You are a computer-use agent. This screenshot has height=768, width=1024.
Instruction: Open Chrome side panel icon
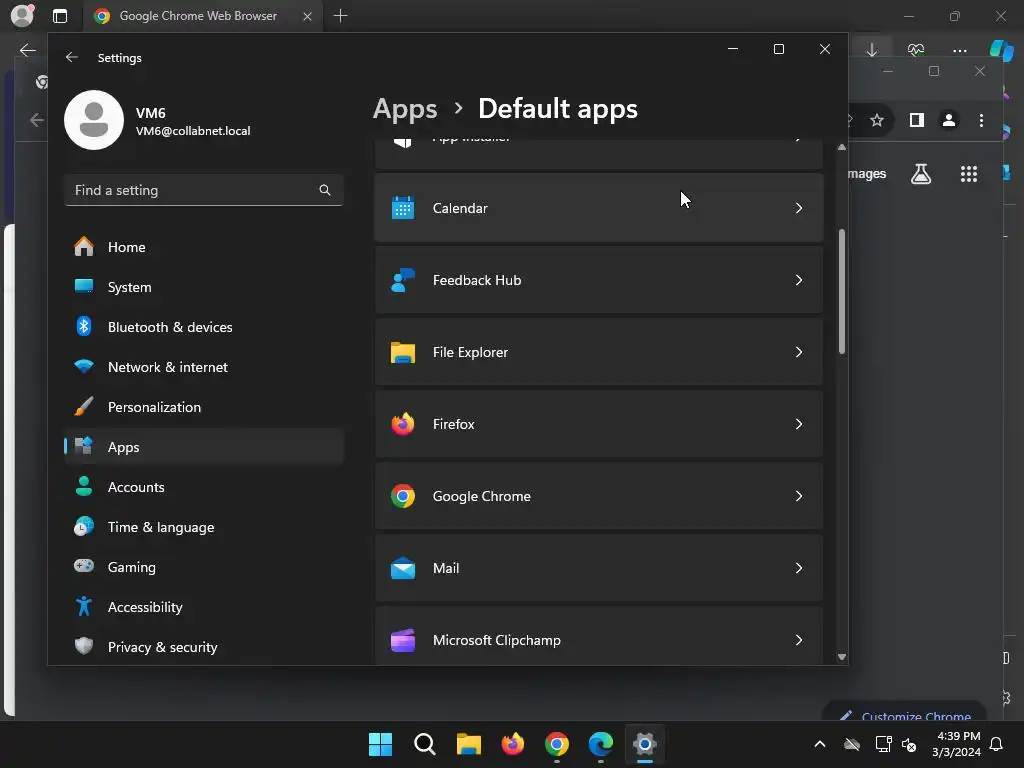point(917,120)
